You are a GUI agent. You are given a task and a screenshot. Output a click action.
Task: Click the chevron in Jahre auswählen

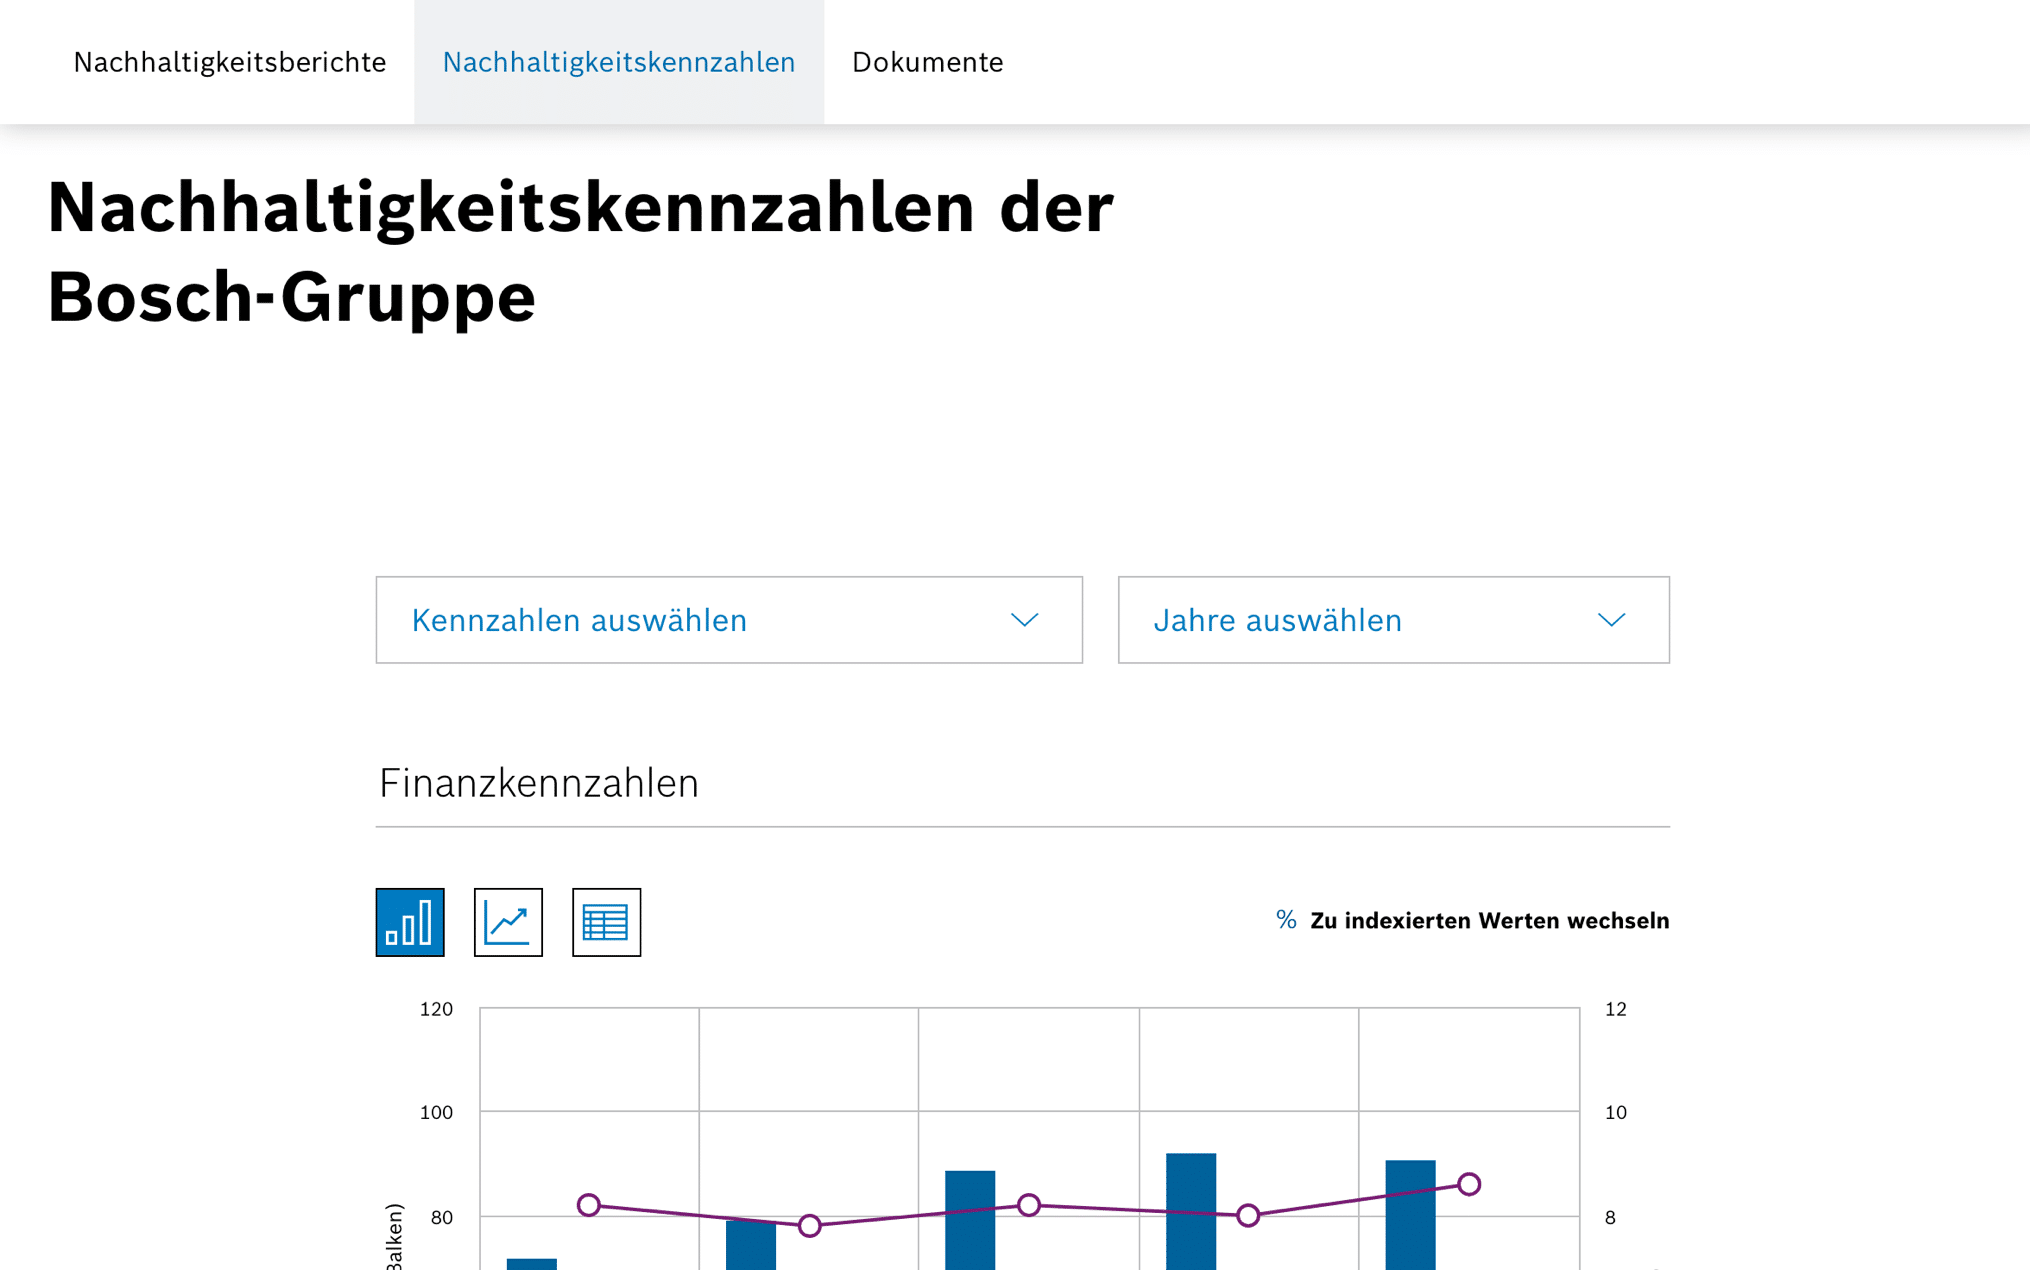click(x=1612, y=620)
